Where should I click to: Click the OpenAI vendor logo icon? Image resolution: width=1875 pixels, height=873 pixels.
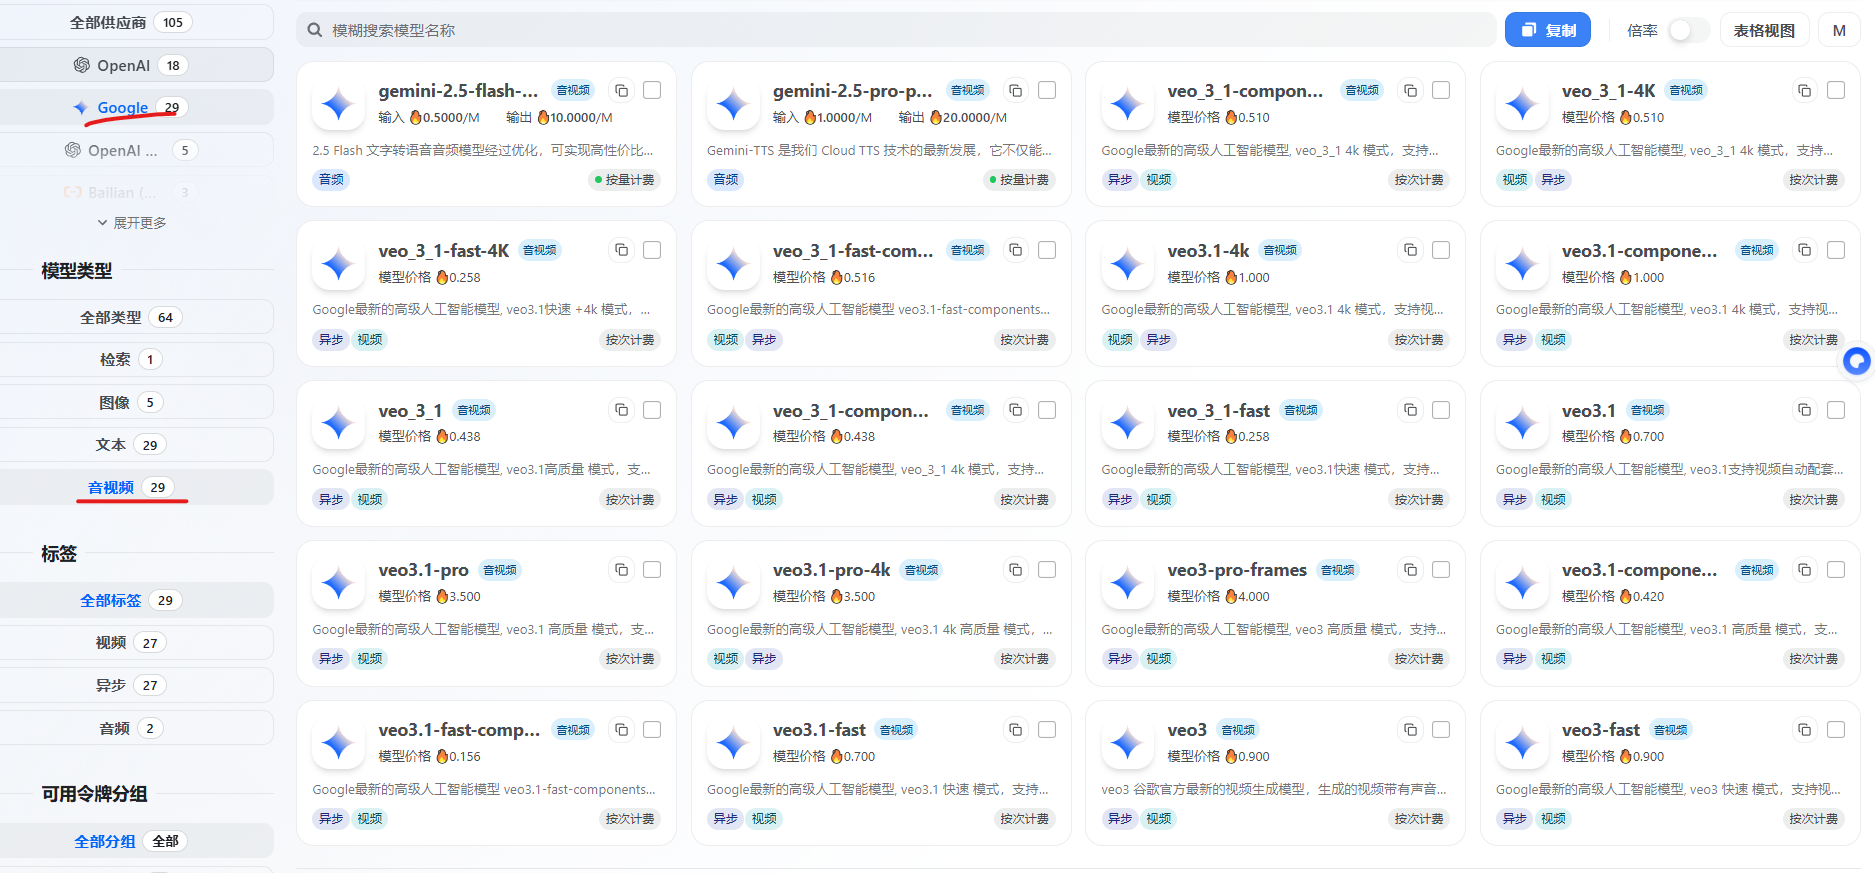(x=81, y=65)
